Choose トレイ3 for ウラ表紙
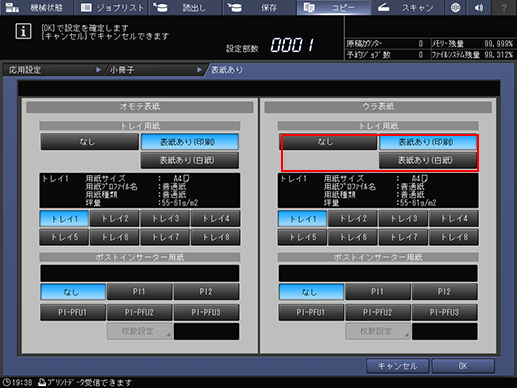 (404, 219)
